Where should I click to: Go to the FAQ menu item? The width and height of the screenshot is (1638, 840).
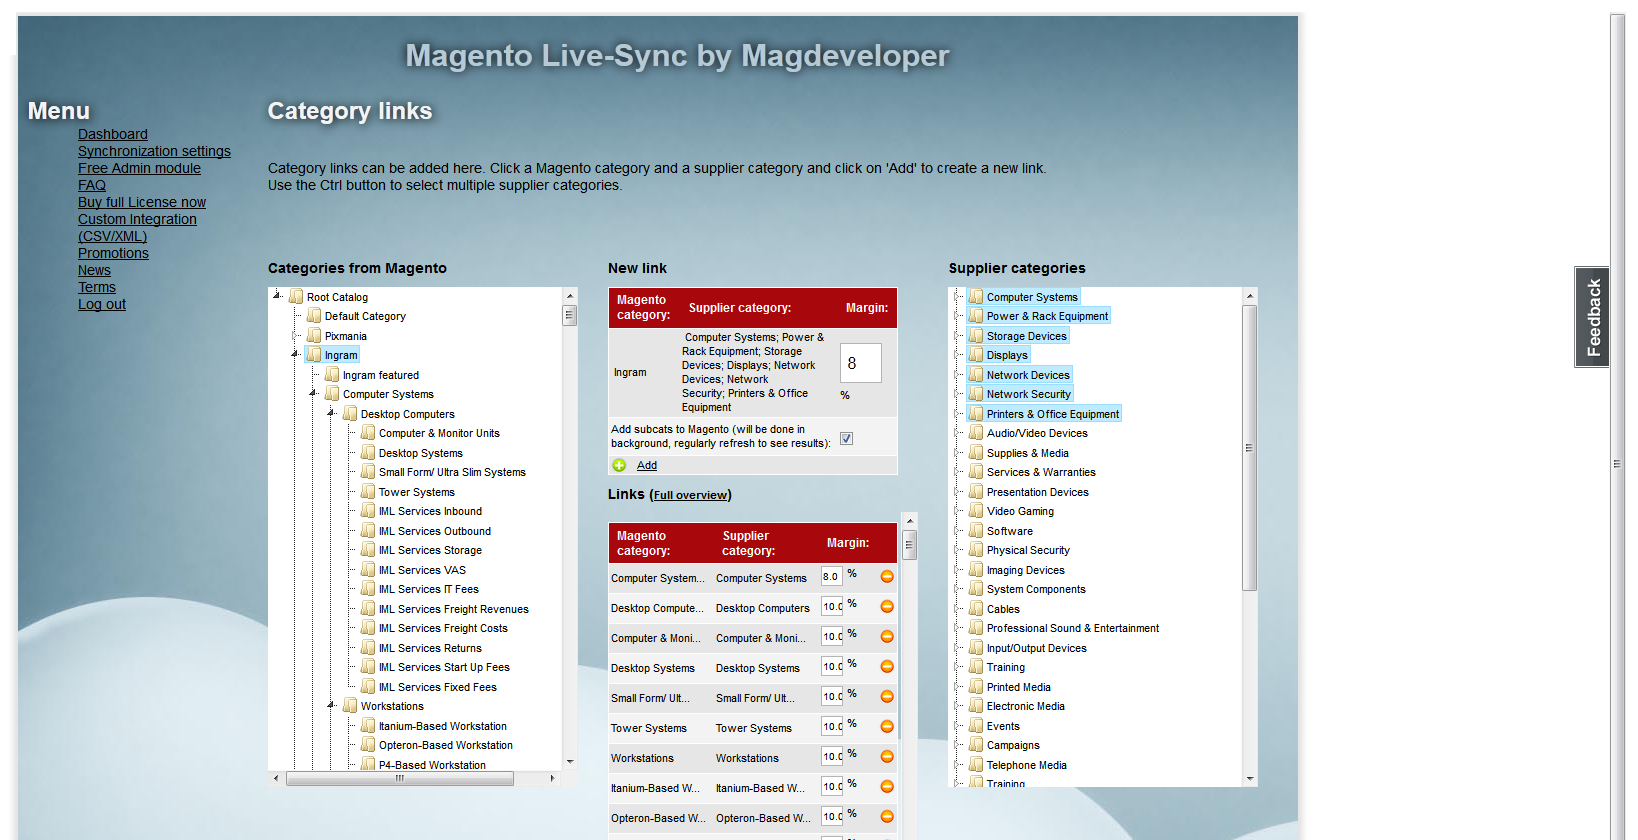coord(92,185)
